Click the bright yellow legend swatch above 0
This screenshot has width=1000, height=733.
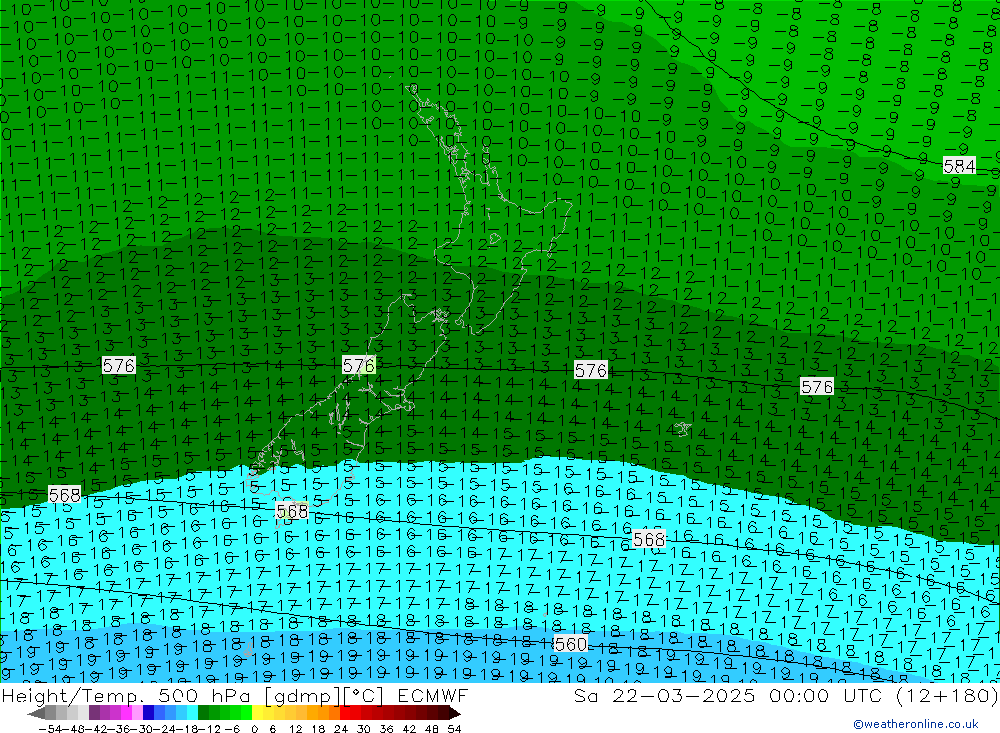(258, 713)
